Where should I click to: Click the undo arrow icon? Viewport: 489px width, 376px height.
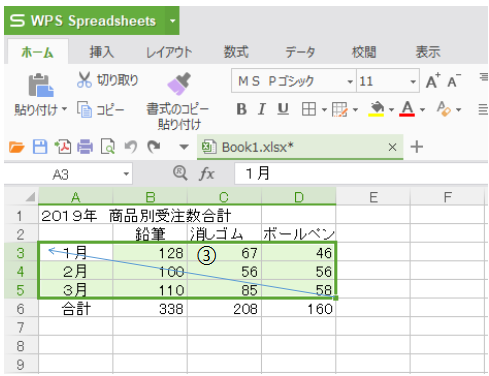[130, 147]
